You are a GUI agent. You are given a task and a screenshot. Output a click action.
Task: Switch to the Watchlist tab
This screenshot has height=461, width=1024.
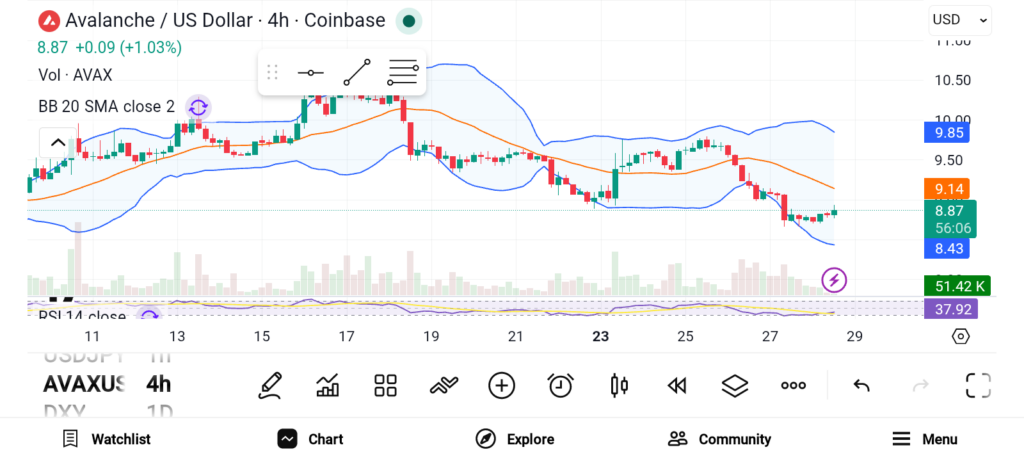click(106, 439)
